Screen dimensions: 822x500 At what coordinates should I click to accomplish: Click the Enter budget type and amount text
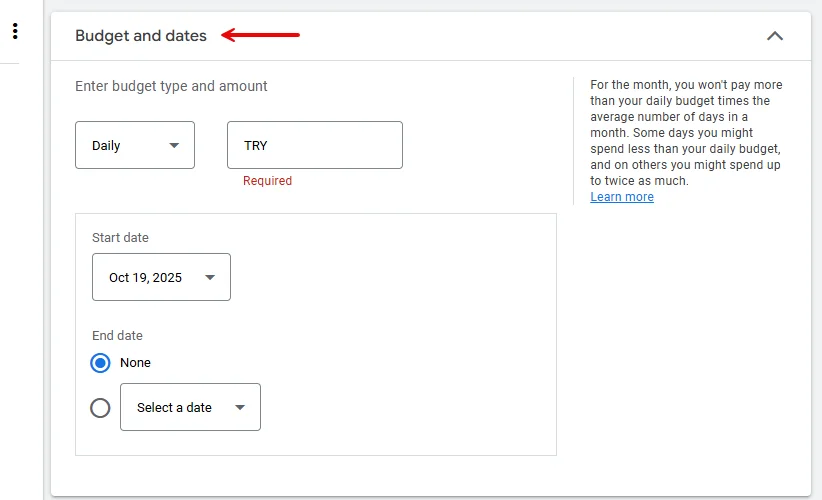(171, 86)
